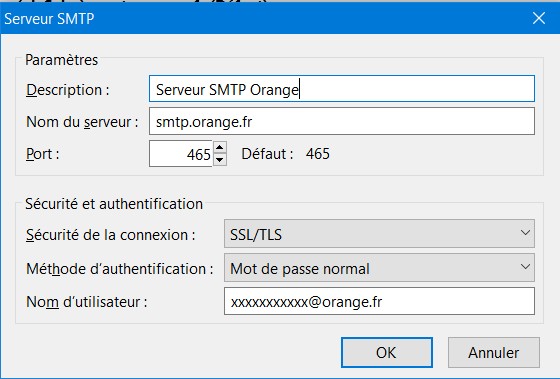Open the SSL/TLS connection security dropdown
The image size is (560, 379).
(x=379, y=234)
